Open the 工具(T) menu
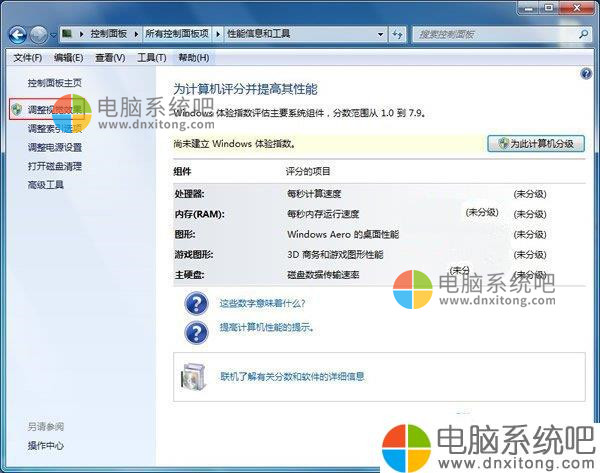 point(151,58)
